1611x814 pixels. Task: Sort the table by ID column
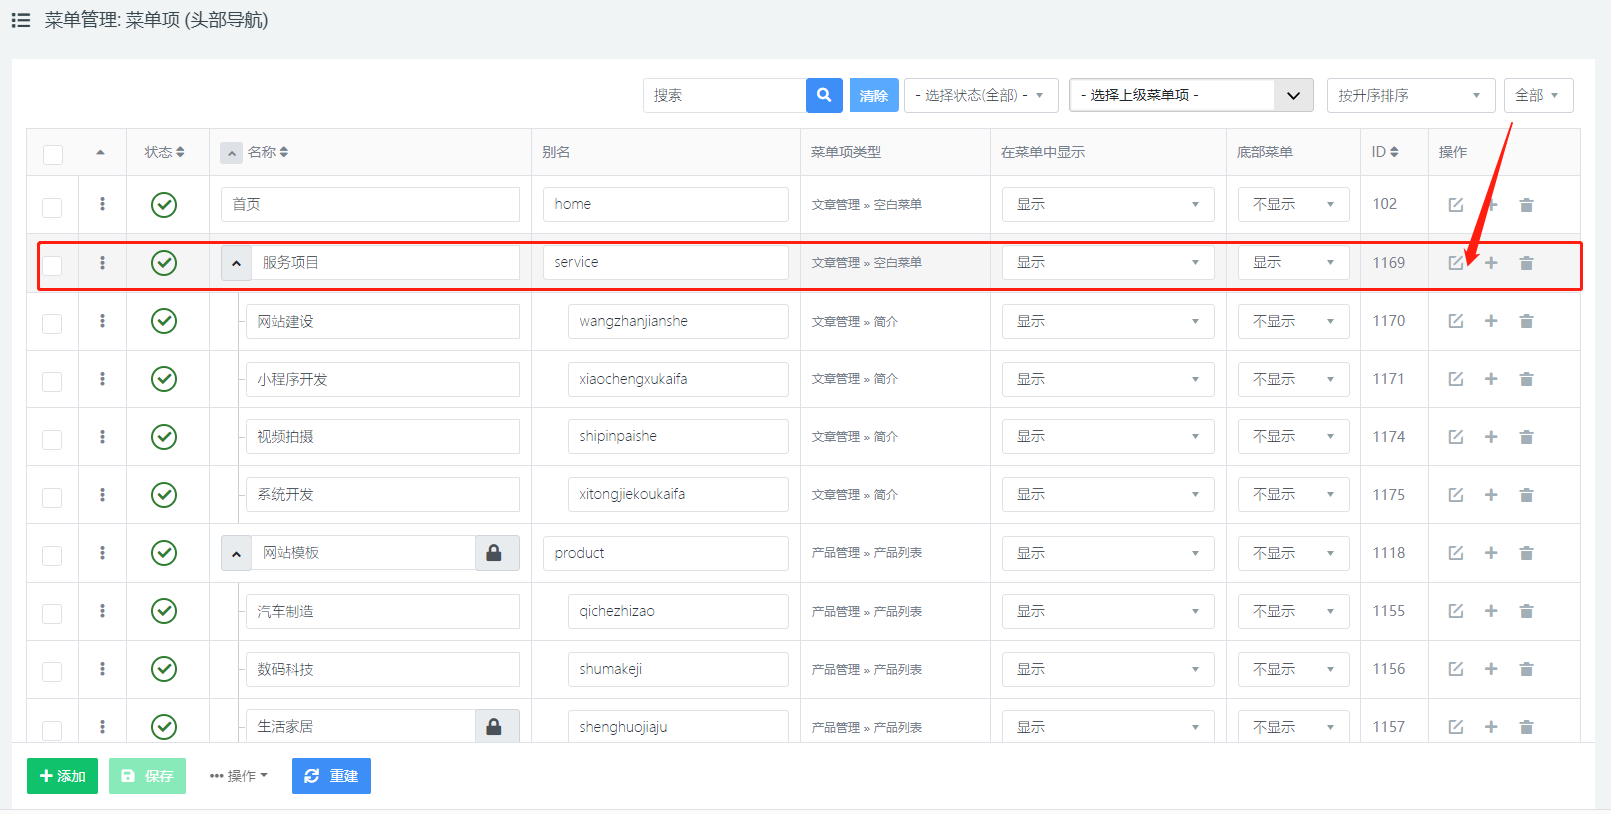(x=1385, y=152)
